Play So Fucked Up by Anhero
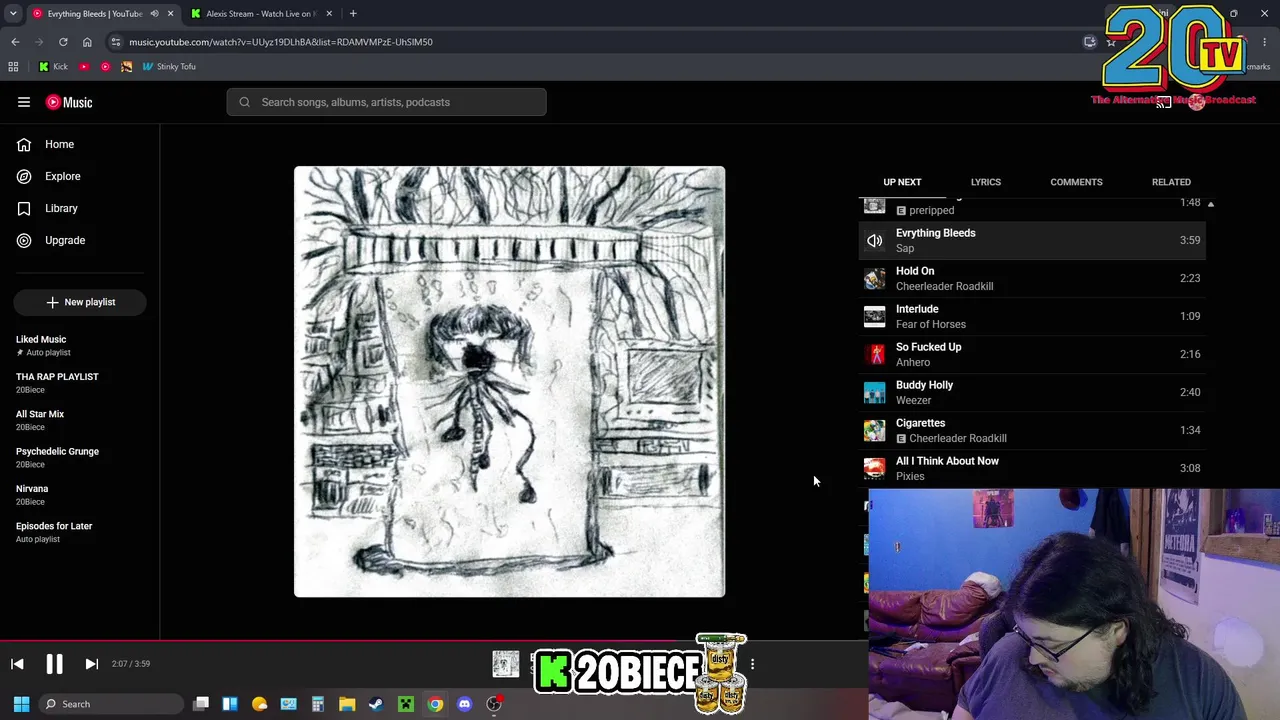1280x720 pixels. [x=1033, y=354]
